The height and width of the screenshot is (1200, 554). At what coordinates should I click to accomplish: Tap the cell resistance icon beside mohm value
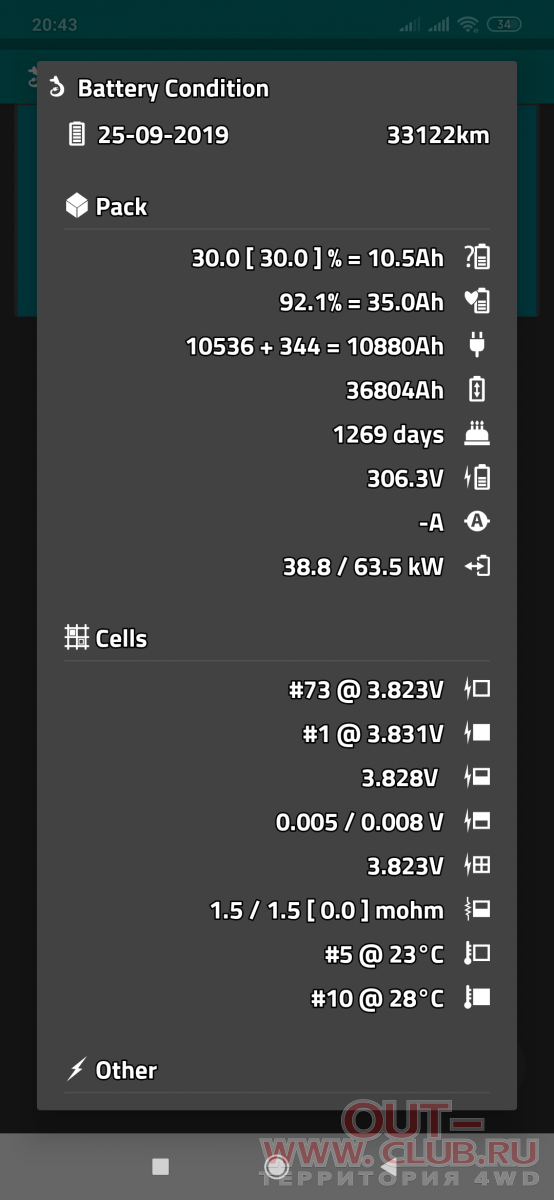[477, 909]
